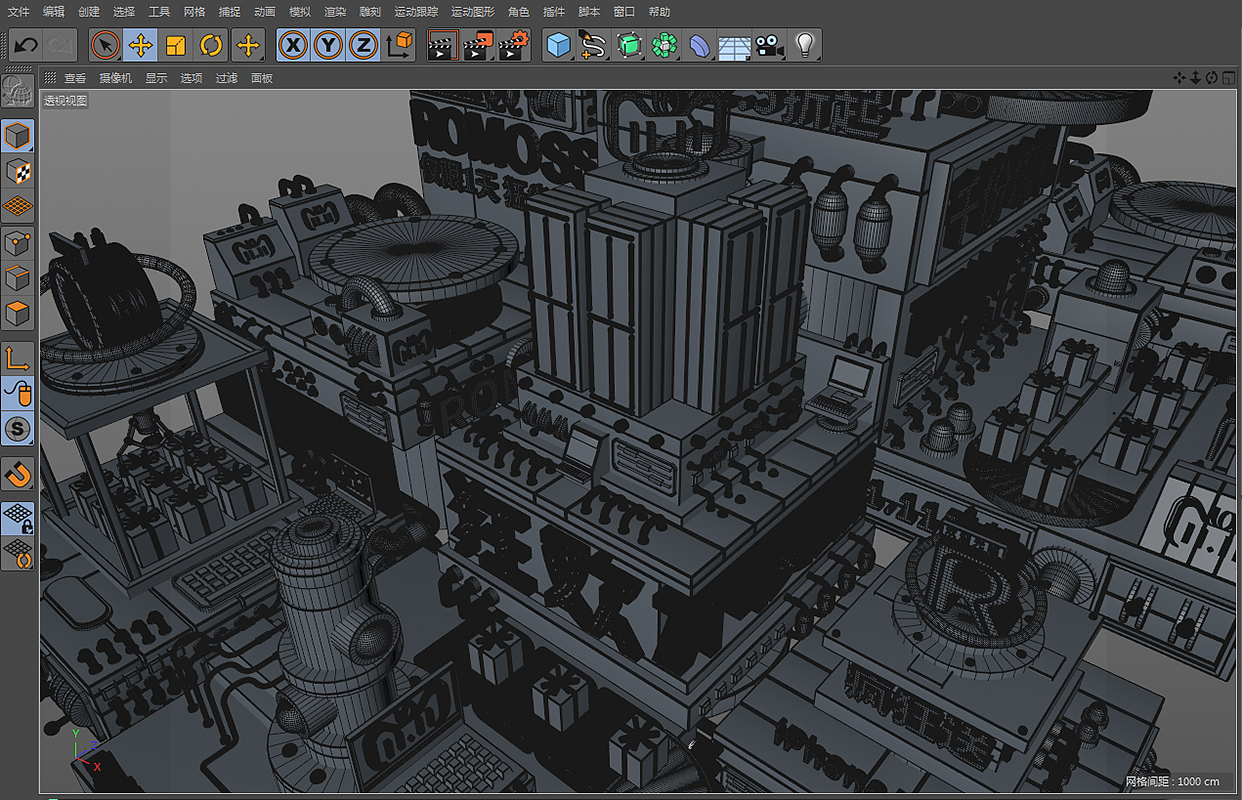The width and height of the screenshot is (1242, 800).
Task: Toggle Z axis lock
Action: click(363, 45)
